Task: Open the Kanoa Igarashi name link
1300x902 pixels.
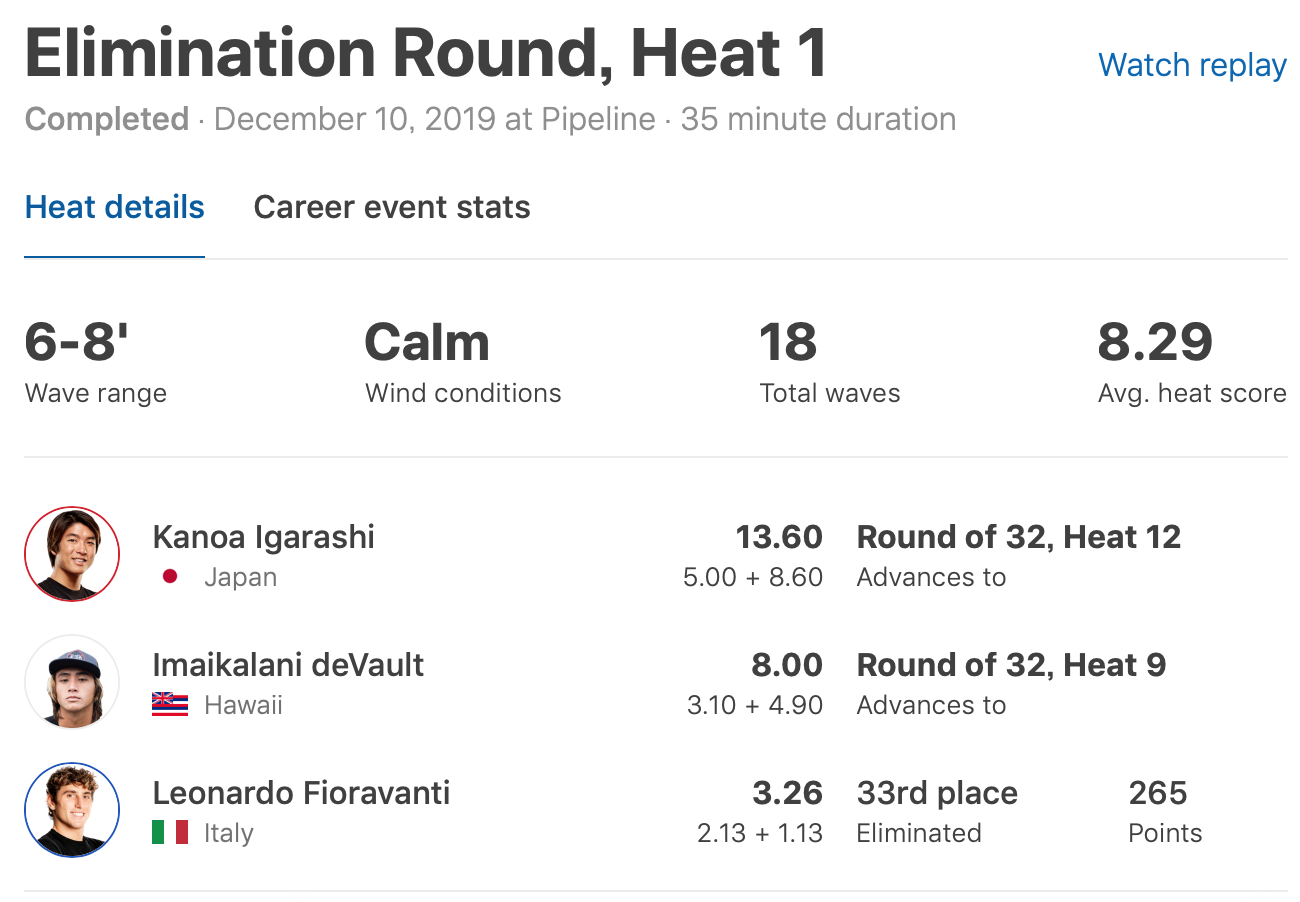Action: (x=263, y=537)
